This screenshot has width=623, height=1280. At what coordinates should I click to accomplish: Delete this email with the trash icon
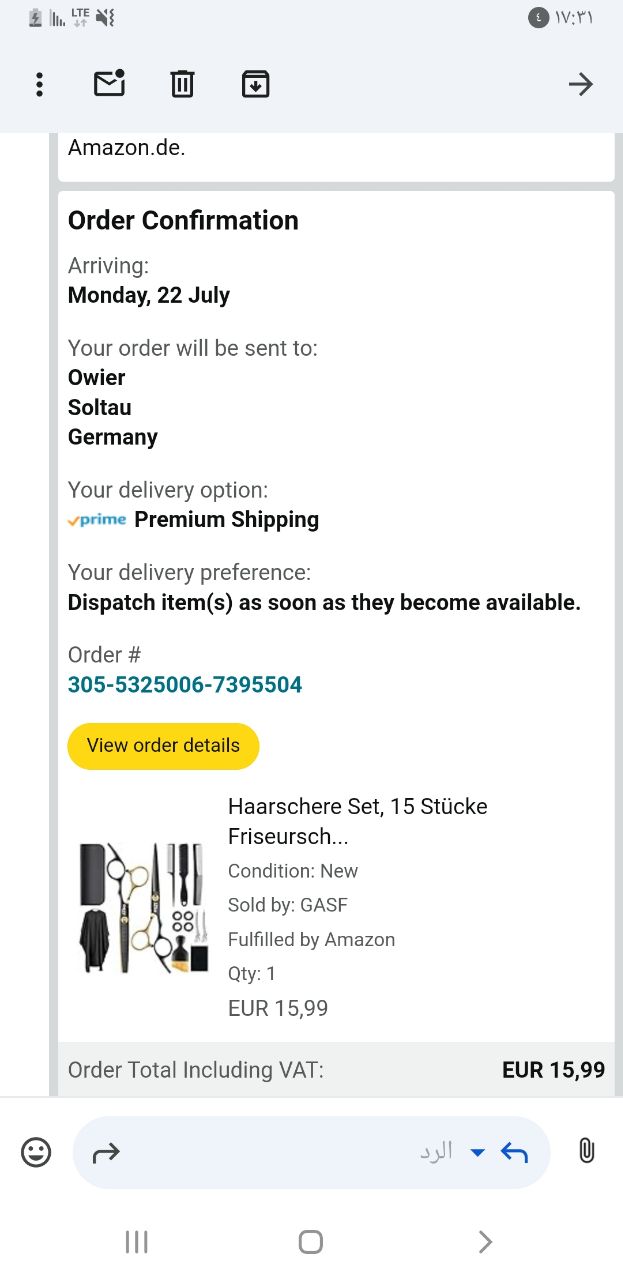(182, 84)
